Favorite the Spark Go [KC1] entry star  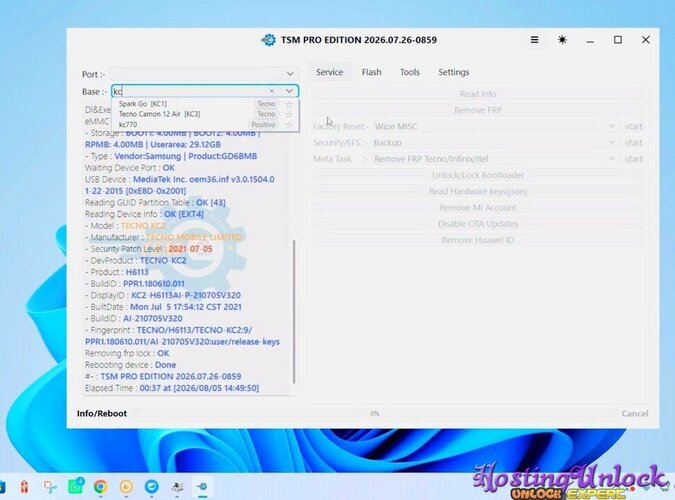click(289, 104)
